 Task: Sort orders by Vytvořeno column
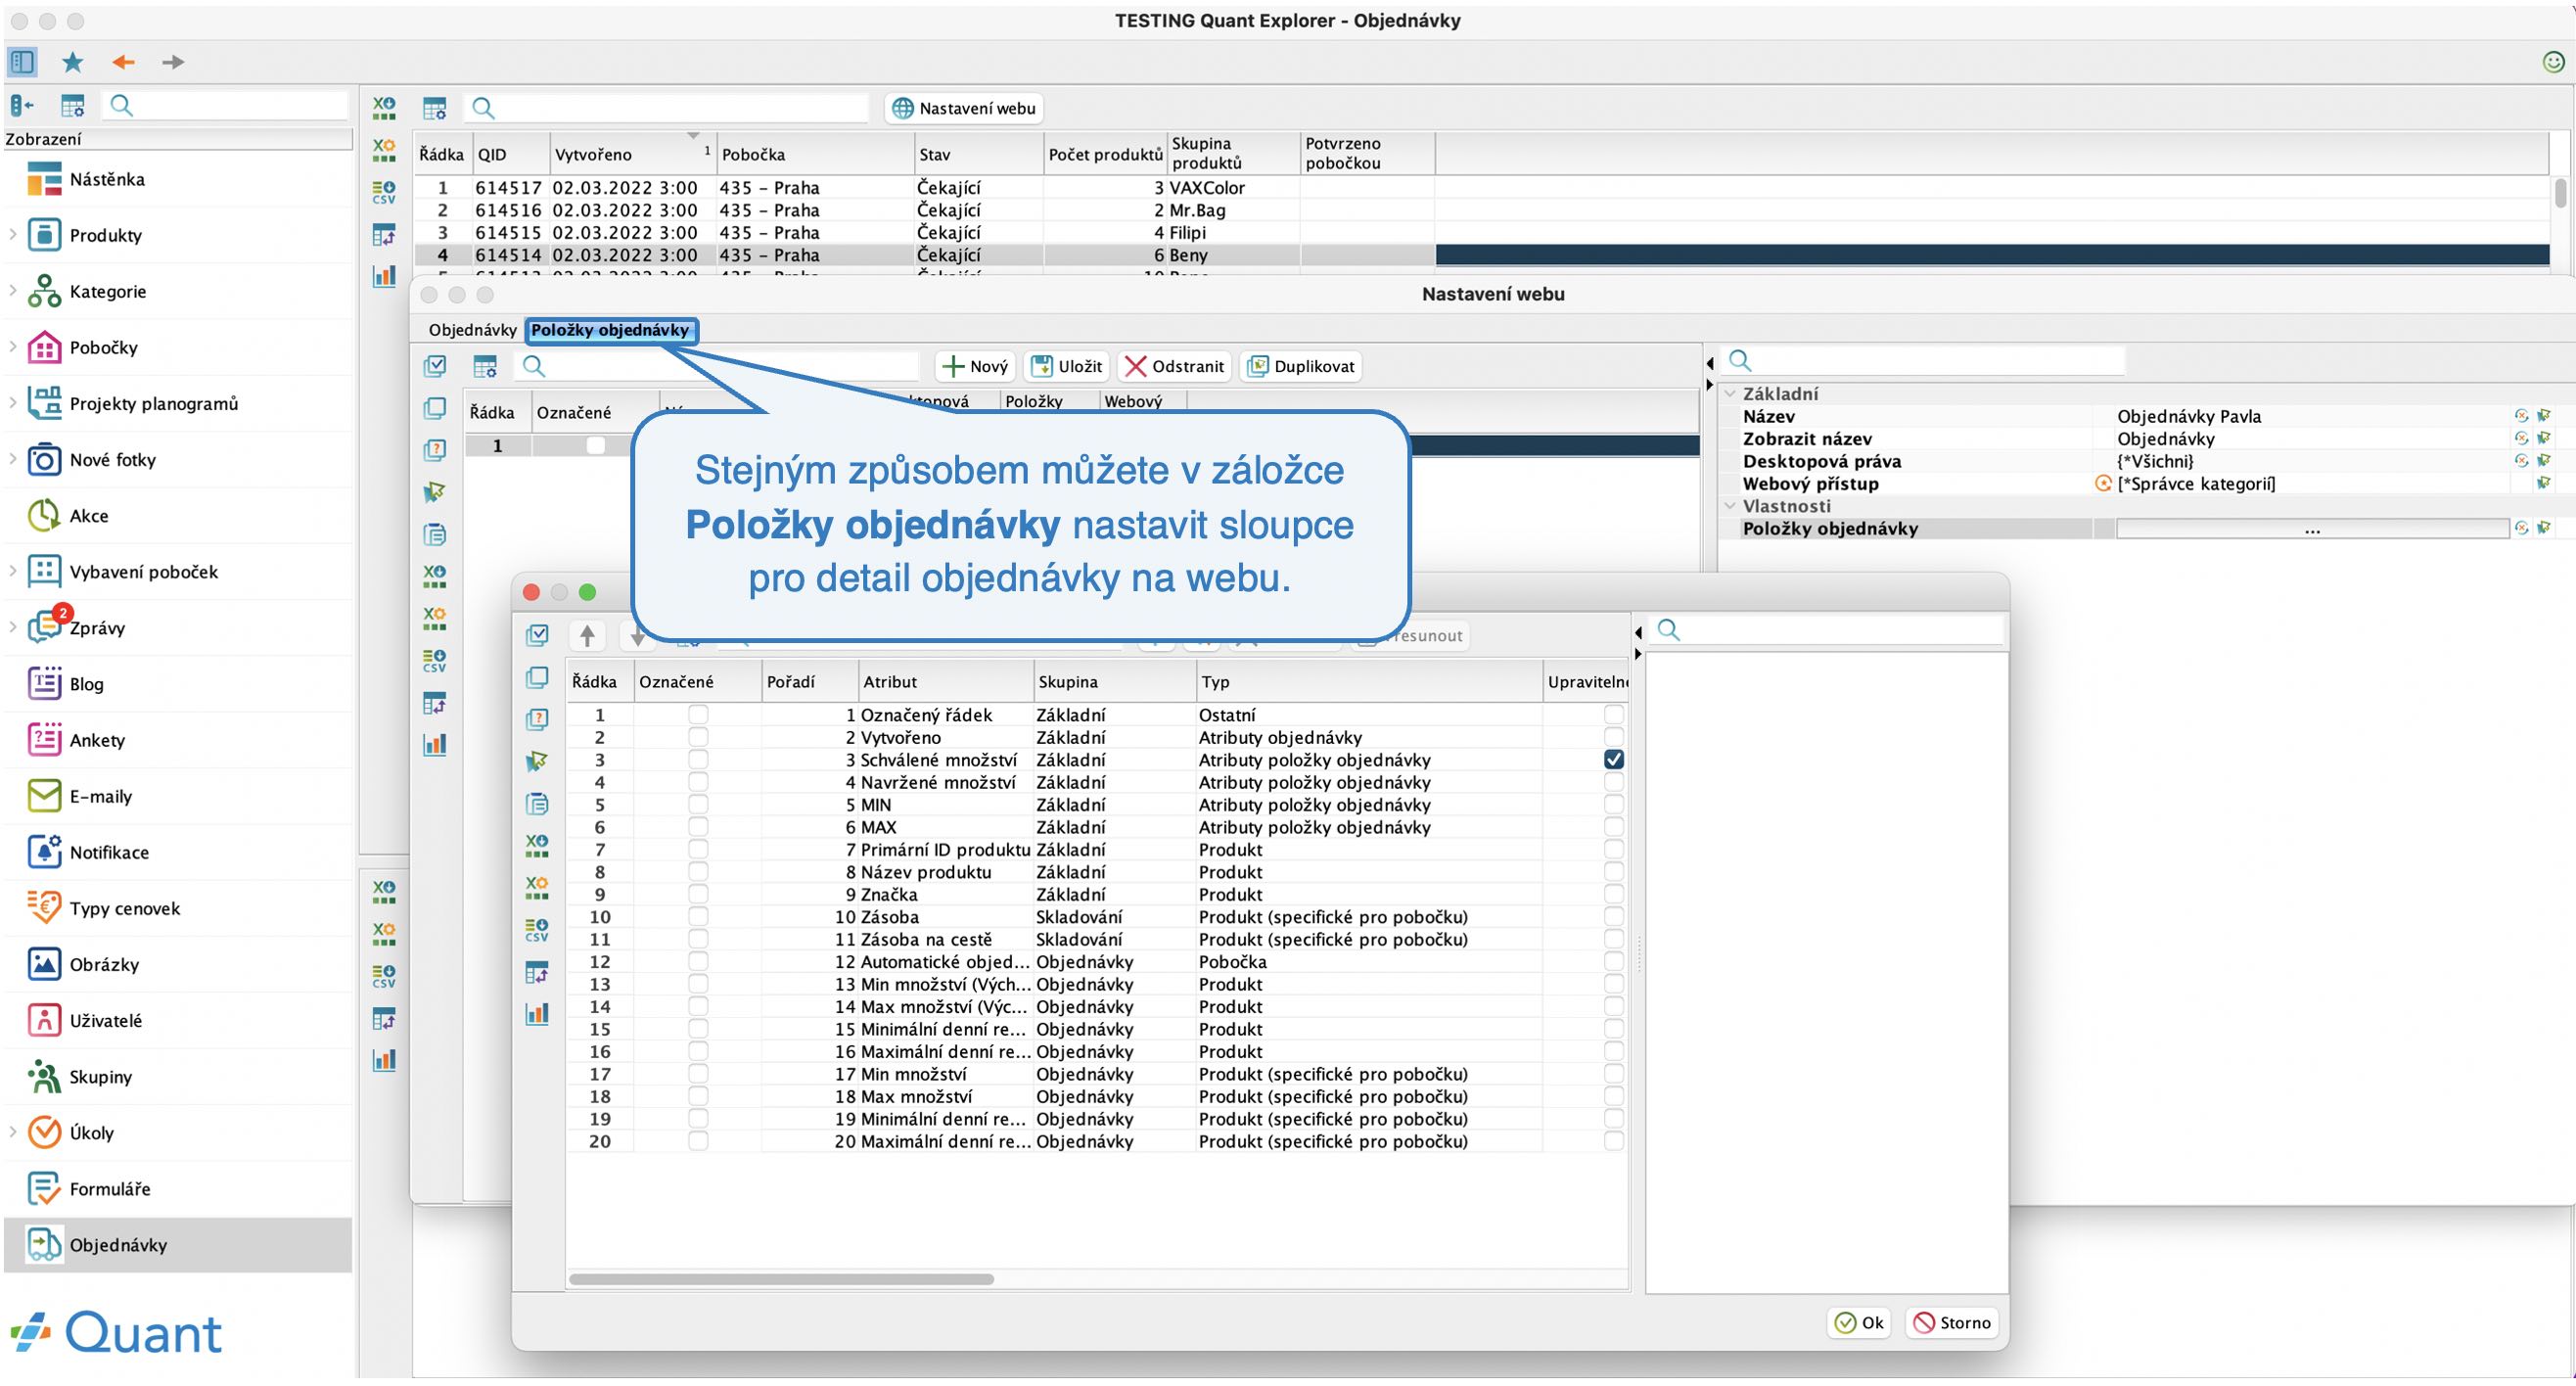tap(632, 154)
